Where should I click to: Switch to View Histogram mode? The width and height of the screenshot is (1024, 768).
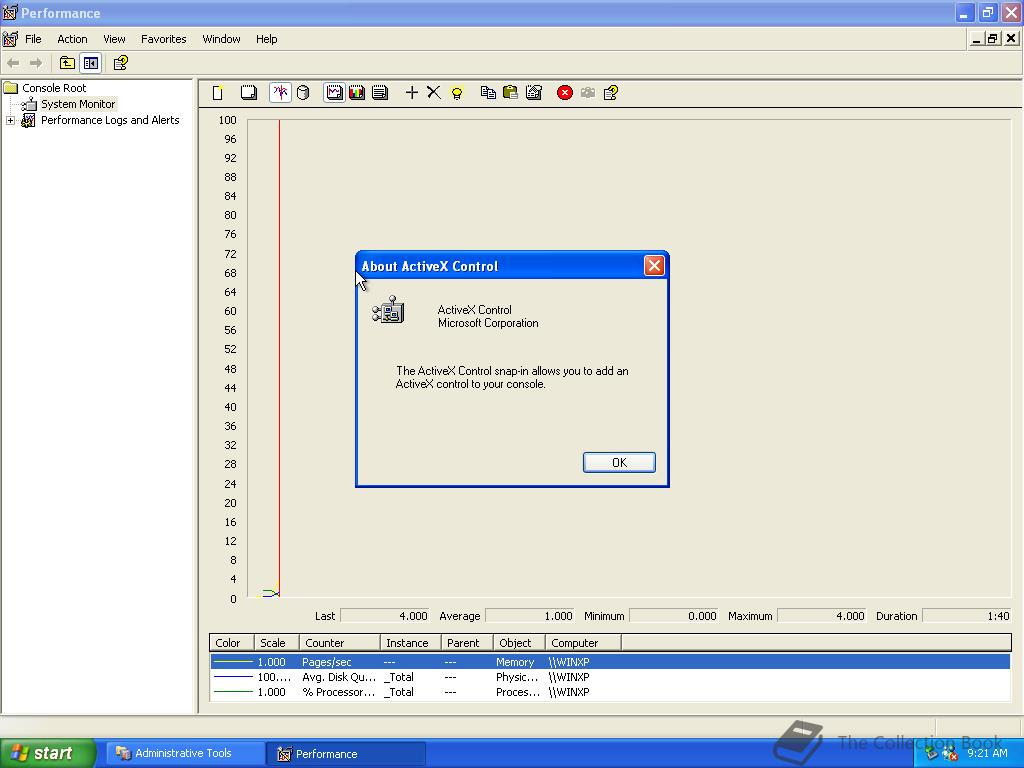click(357, 93)
